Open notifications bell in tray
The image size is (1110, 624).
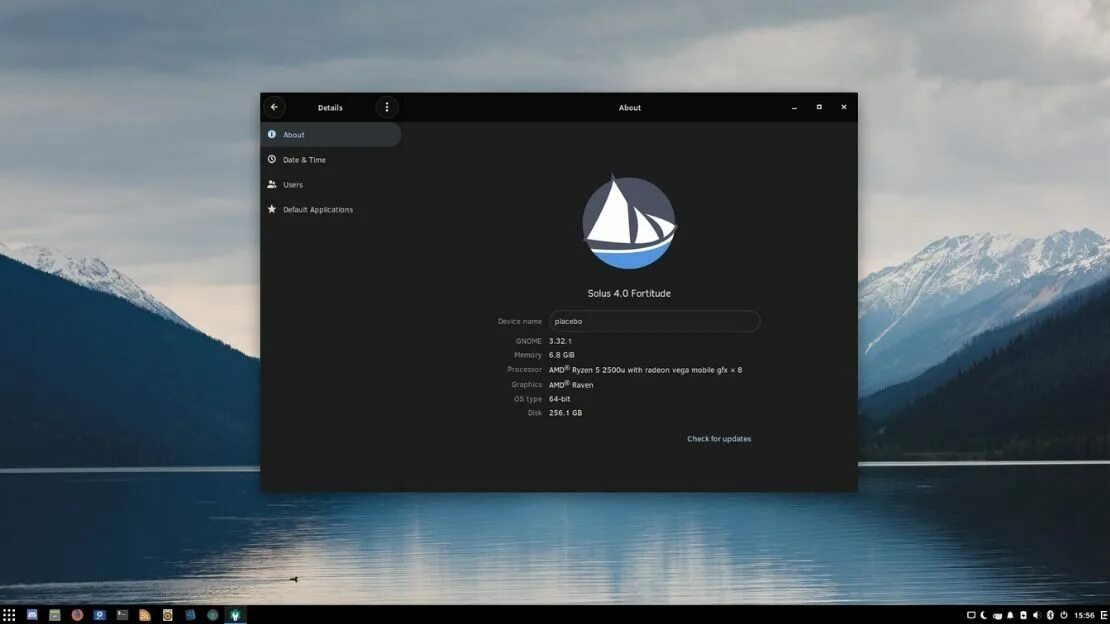(1010, 615)
